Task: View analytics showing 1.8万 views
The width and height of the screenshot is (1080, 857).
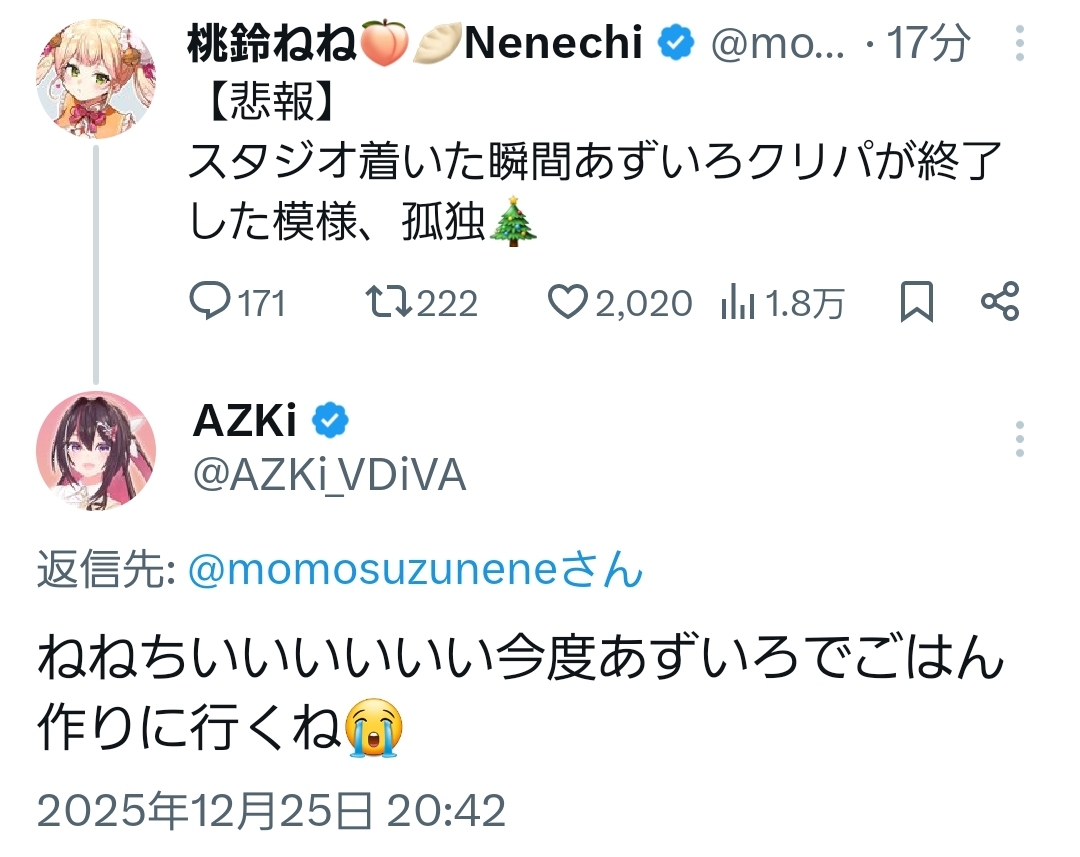Action: tap(737, 302)
